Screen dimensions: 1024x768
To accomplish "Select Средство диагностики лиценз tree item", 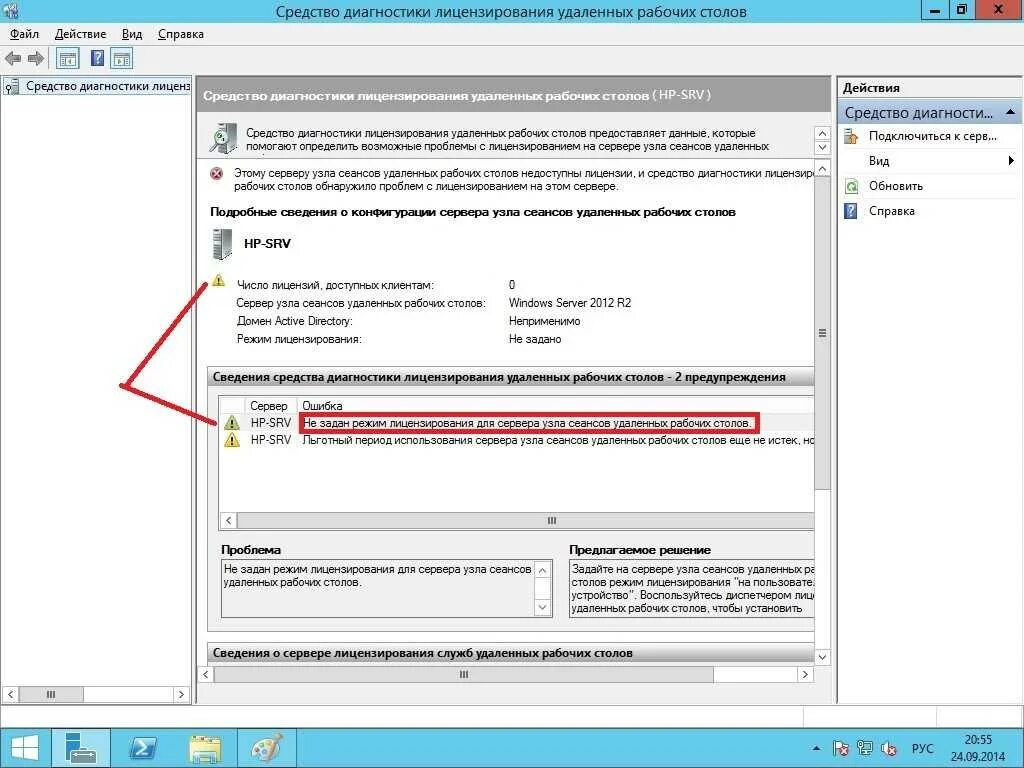I will (108, 86).
